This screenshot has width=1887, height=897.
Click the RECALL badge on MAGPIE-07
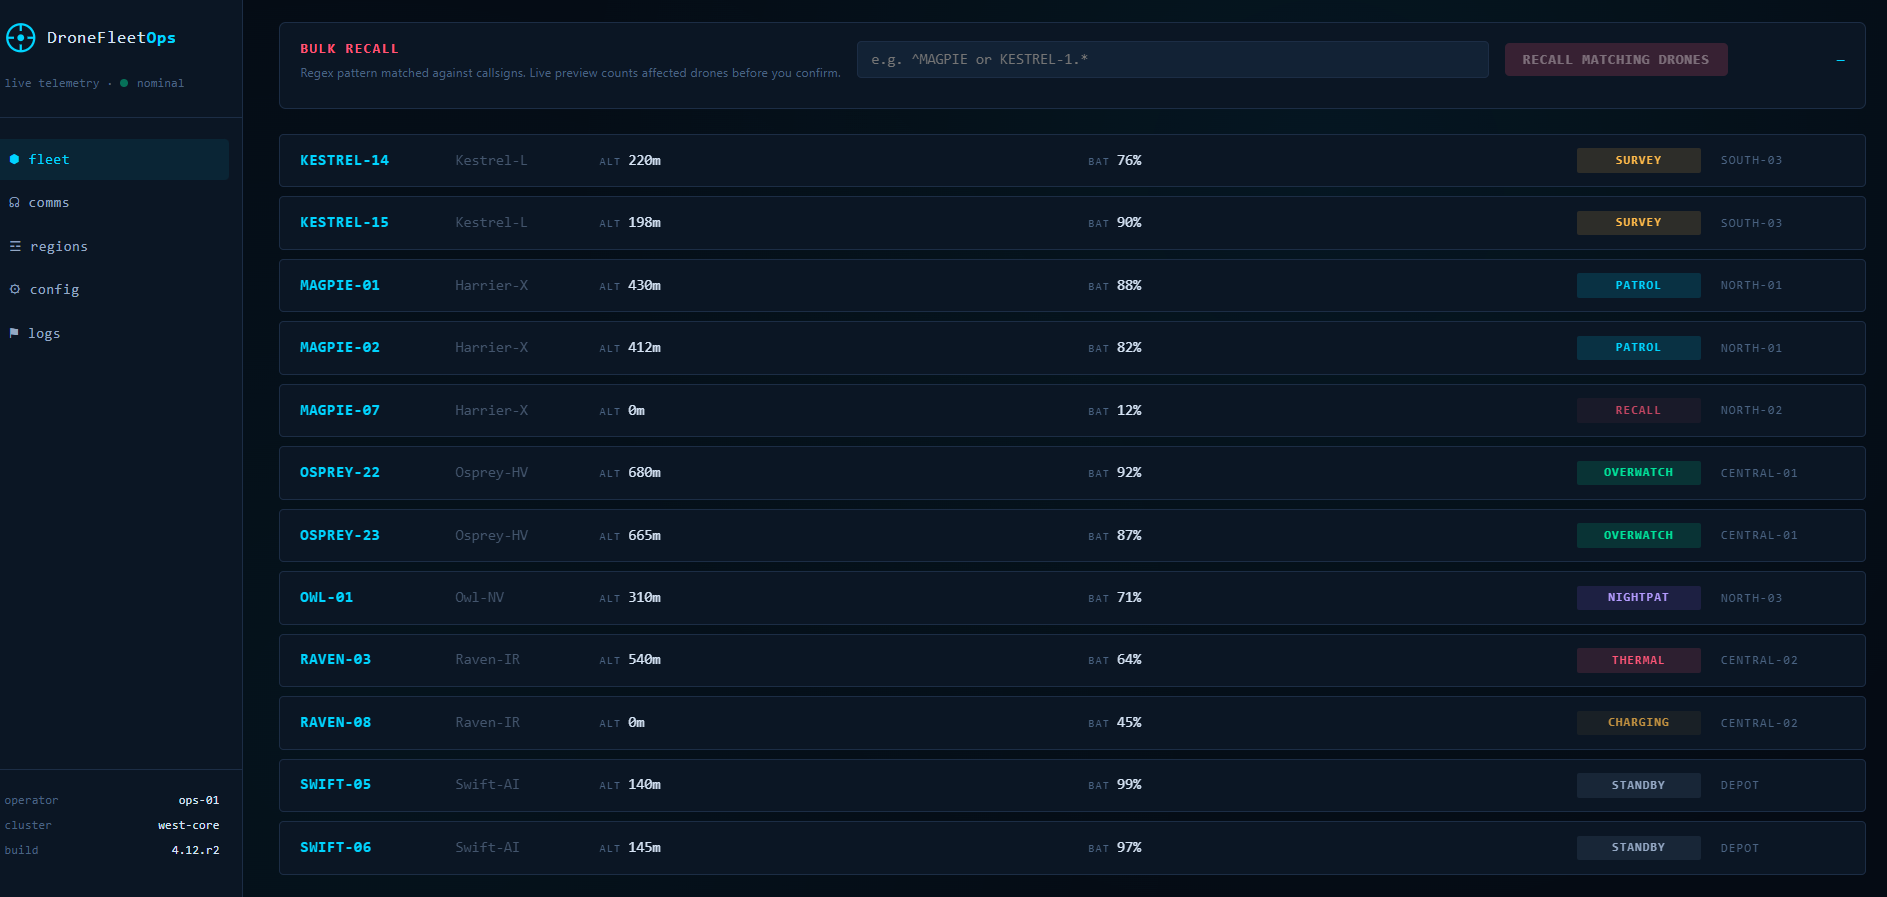coord(1638,410)
